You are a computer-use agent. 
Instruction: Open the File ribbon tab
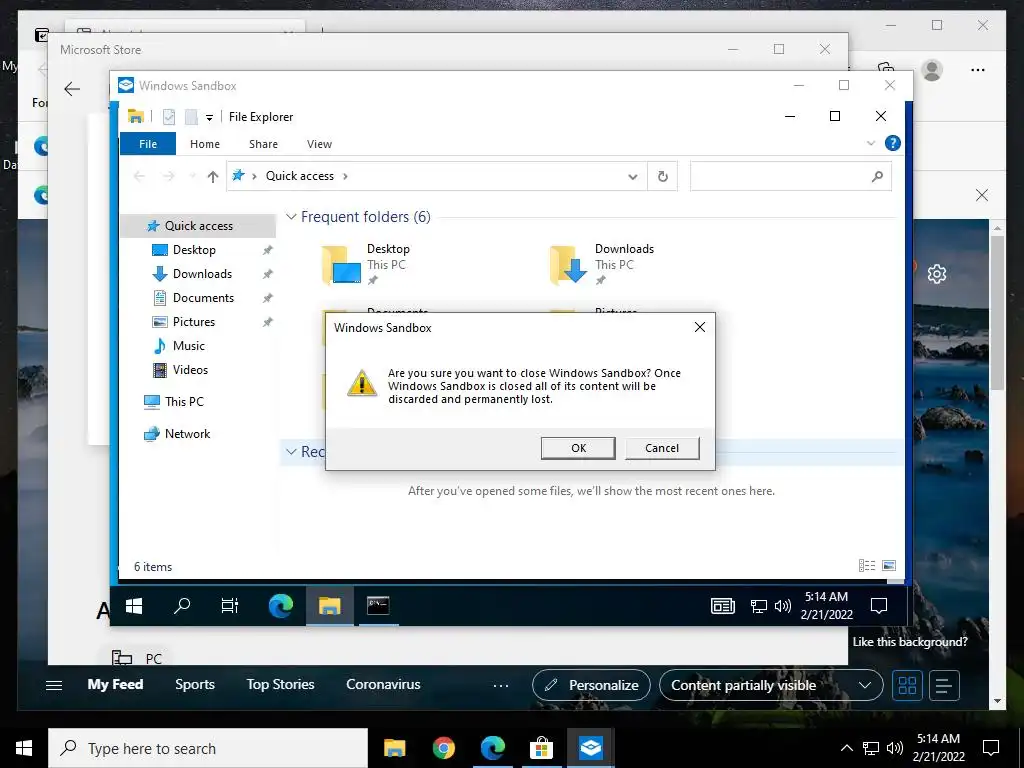148,144
